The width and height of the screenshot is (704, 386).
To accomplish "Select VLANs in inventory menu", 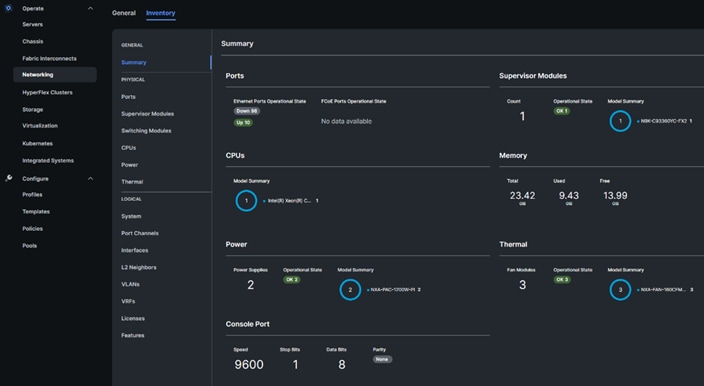I will pyautogui.click(x=130, y=284).
